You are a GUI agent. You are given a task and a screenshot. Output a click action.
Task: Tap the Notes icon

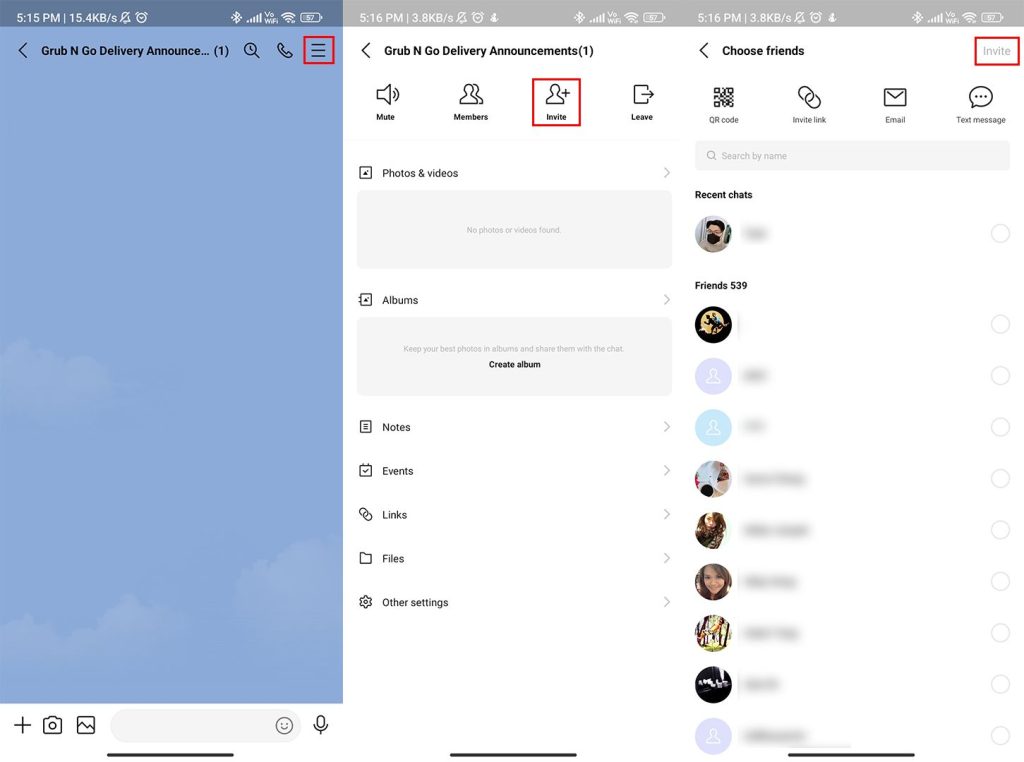(x=366, y=426)
